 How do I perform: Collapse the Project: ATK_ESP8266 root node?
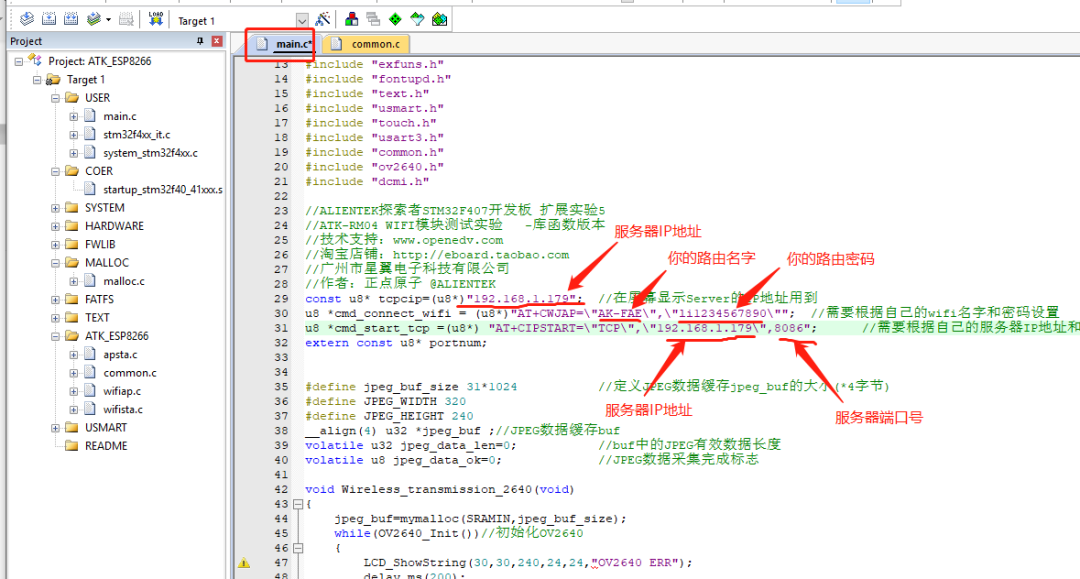(19, 61)
